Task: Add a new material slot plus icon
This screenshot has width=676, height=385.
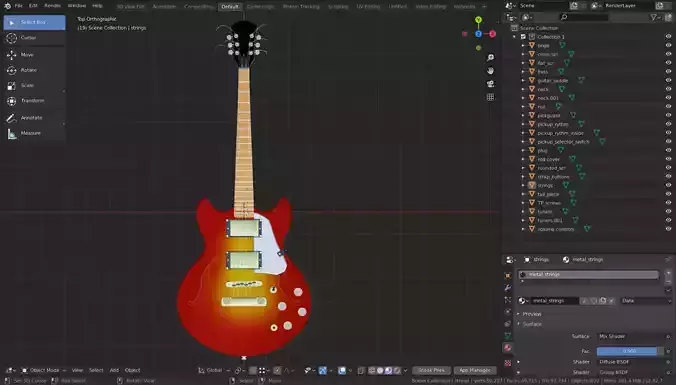Action: coord(668,273)
